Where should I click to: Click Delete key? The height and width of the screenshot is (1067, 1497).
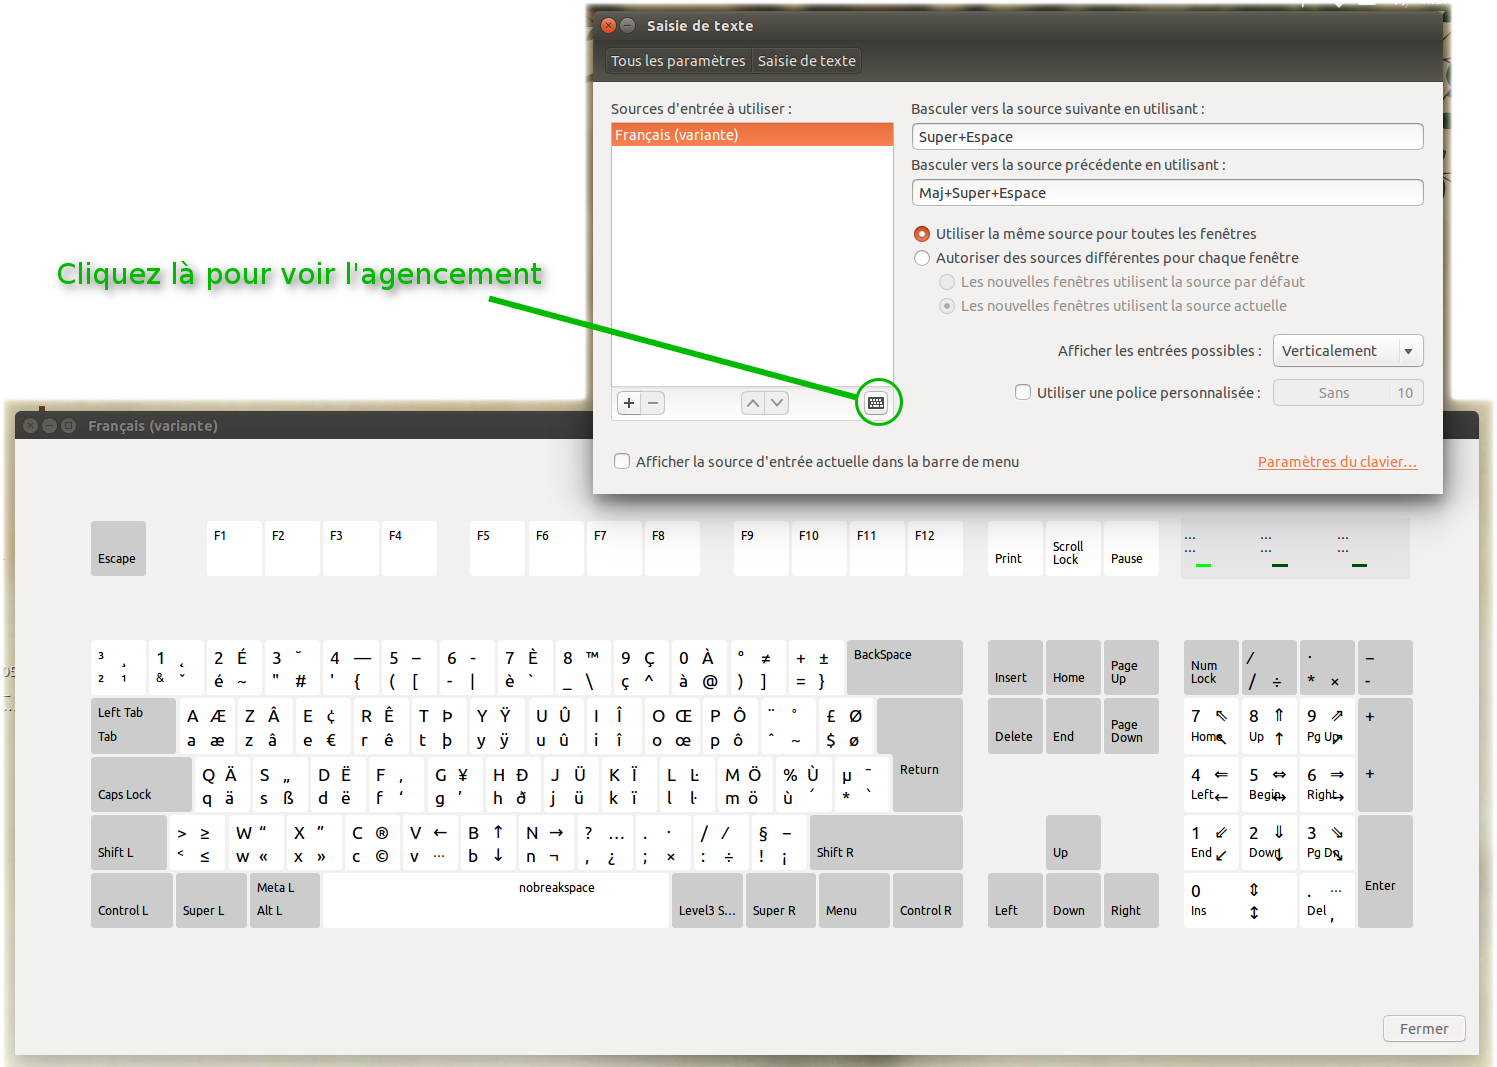[1015, 726]
